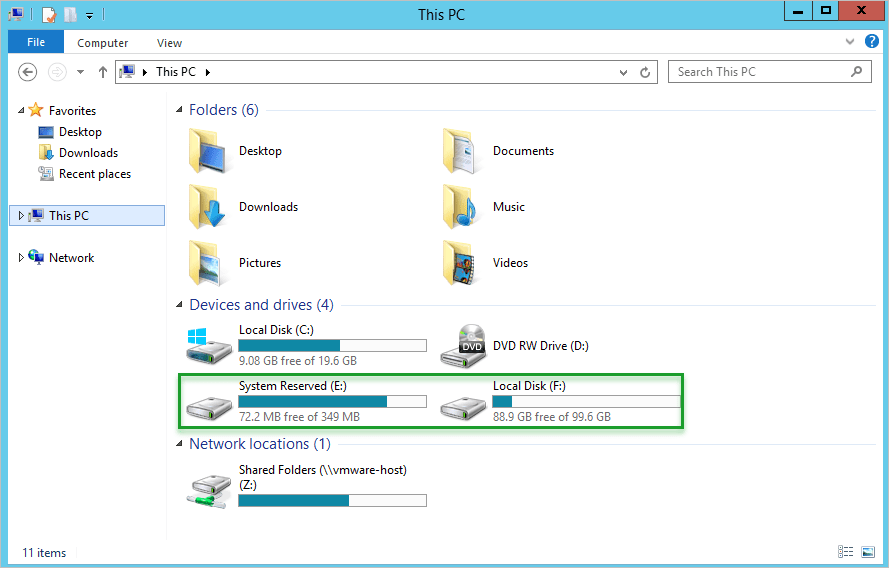Go up one level with Up arrow

103,72
